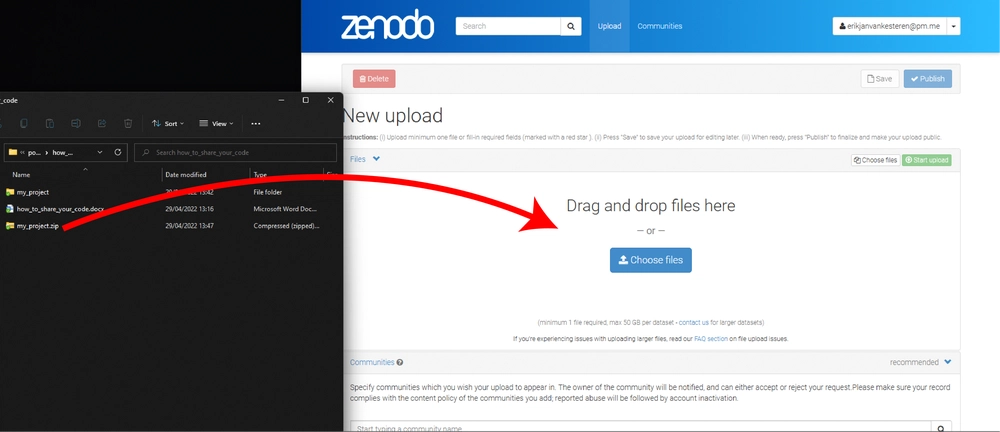The image size is (1000, 432).
Task: Click the Delete trash icon in File Explorer
Action: [128, 123]
